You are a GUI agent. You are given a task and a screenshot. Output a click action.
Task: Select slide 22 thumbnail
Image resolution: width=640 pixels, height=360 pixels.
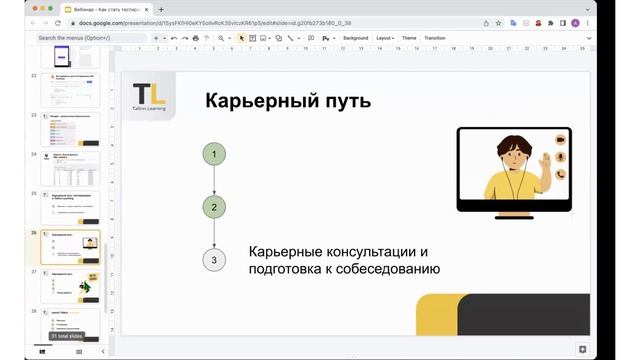tap(70, 90)
